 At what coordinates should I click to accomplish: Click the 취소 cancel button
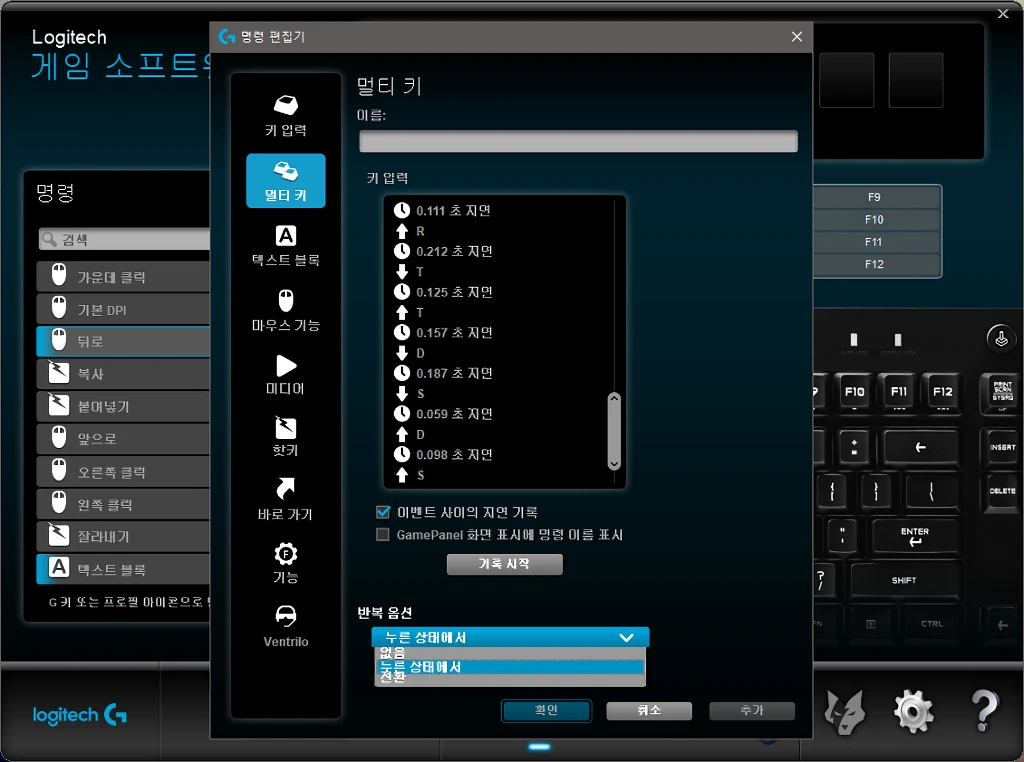(x=648, y=710)
